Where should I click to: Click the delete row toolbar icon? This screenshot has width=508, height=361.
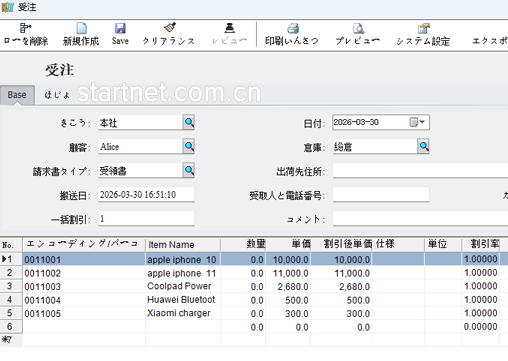(25, 28)
